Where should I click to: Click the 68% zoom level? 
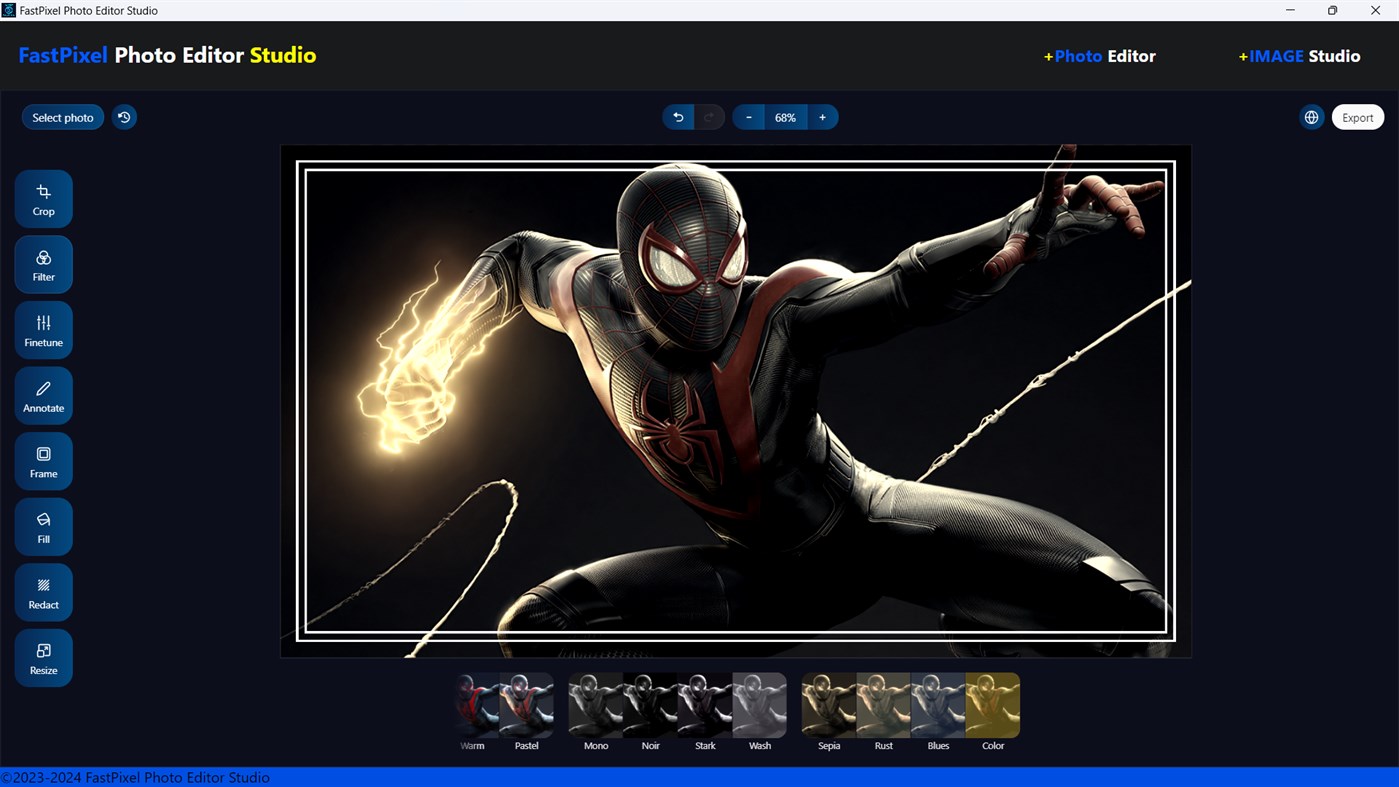point(785,117)
